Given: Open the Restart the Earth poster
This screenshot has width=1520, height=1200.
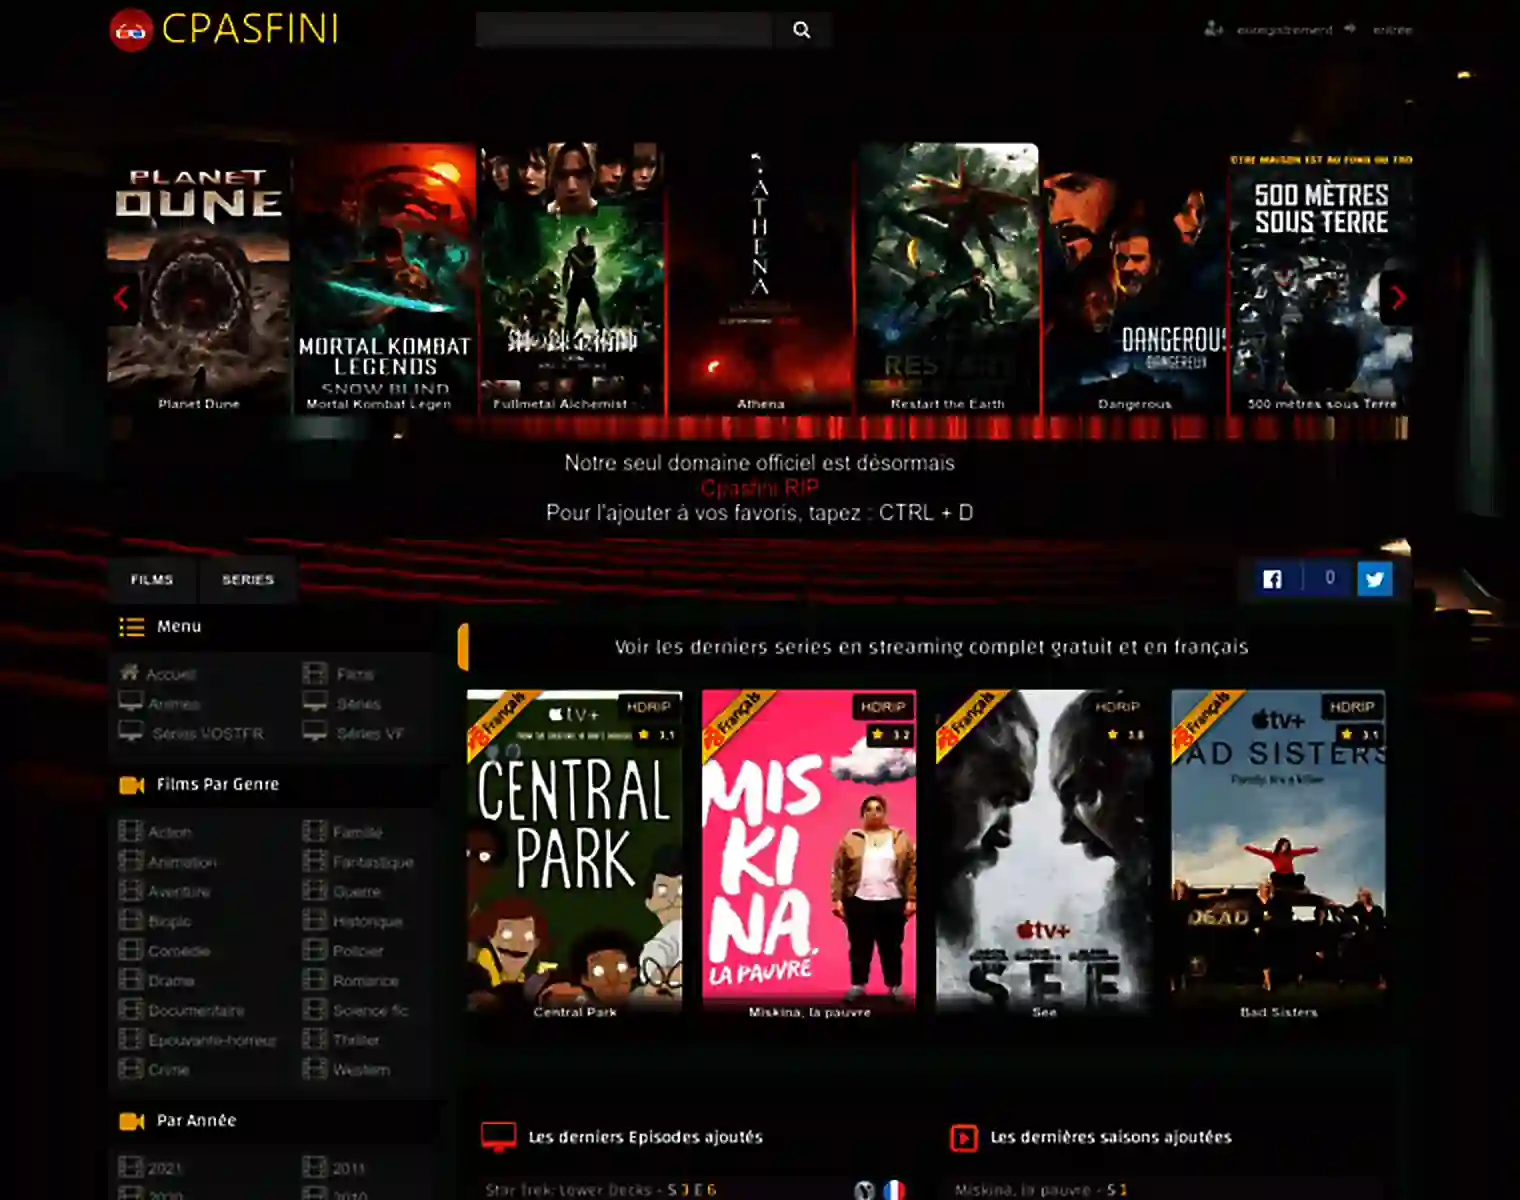Looking at the screenshot, I should [x=947, y=278].
